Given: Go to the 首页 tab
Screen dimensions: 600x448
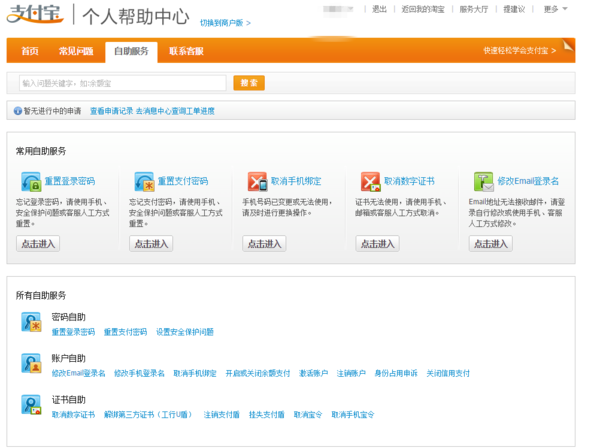Looking at the screenshot, I should point(30,51).
